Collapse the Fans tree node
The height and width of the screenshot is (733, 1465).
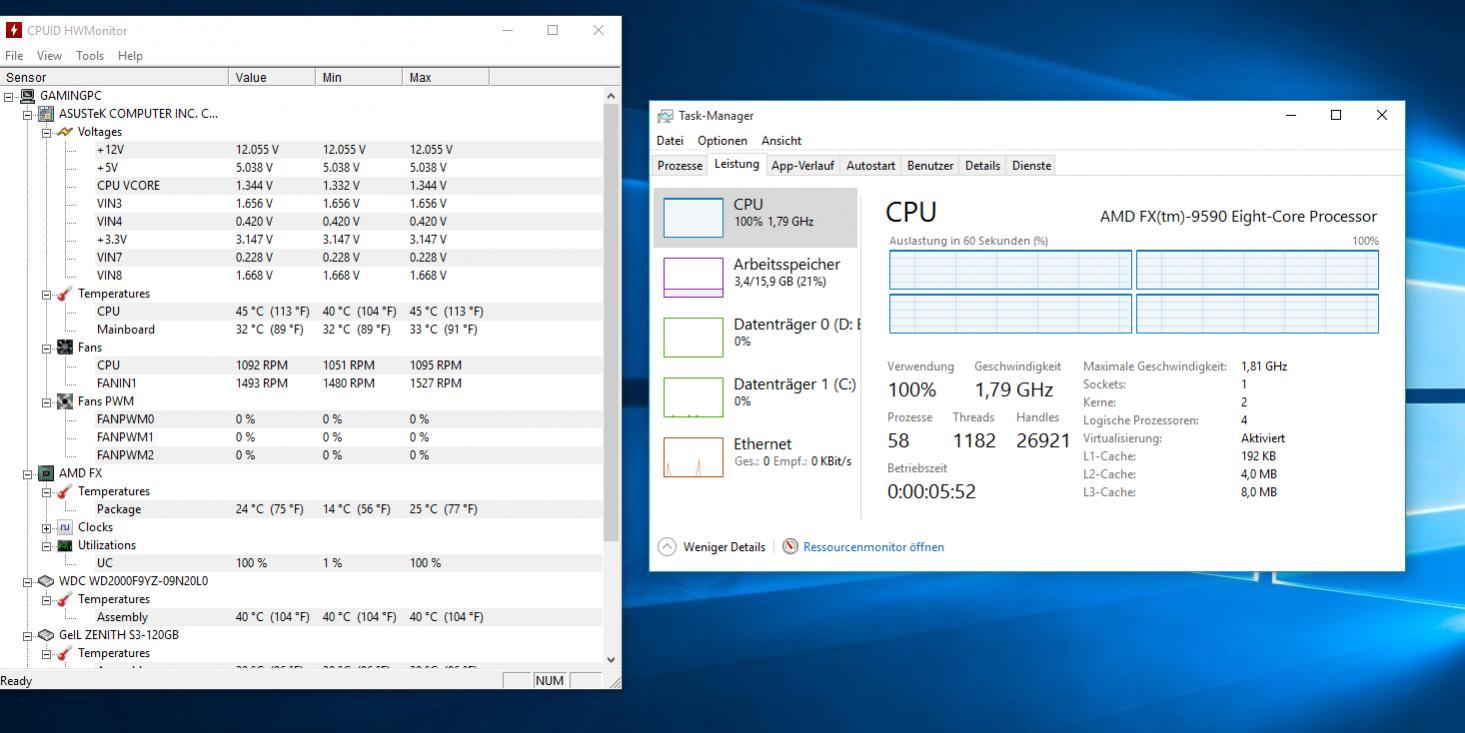tap(46, 348)
